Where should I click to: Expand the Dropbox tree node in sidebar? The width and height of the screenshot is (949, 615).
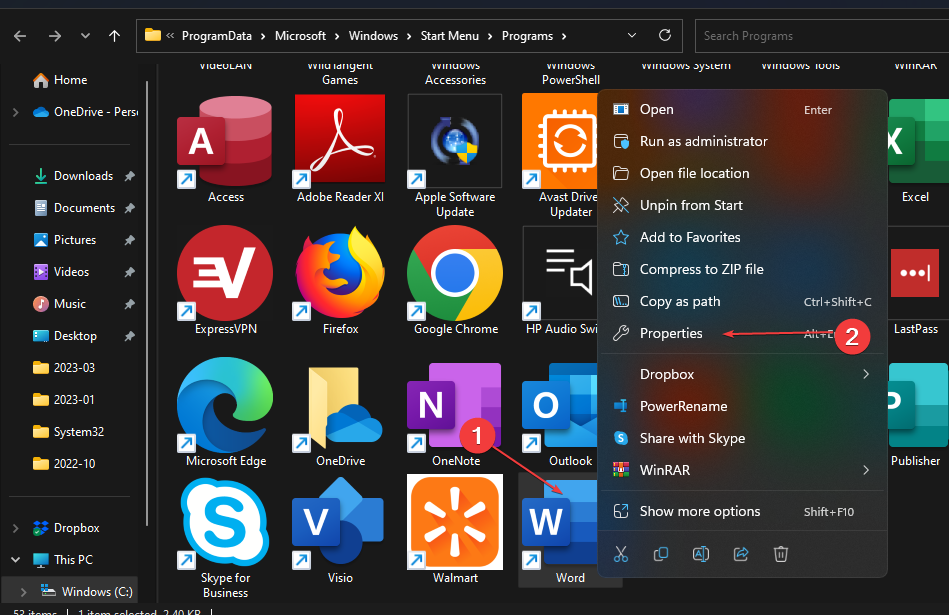coord(16,528)
